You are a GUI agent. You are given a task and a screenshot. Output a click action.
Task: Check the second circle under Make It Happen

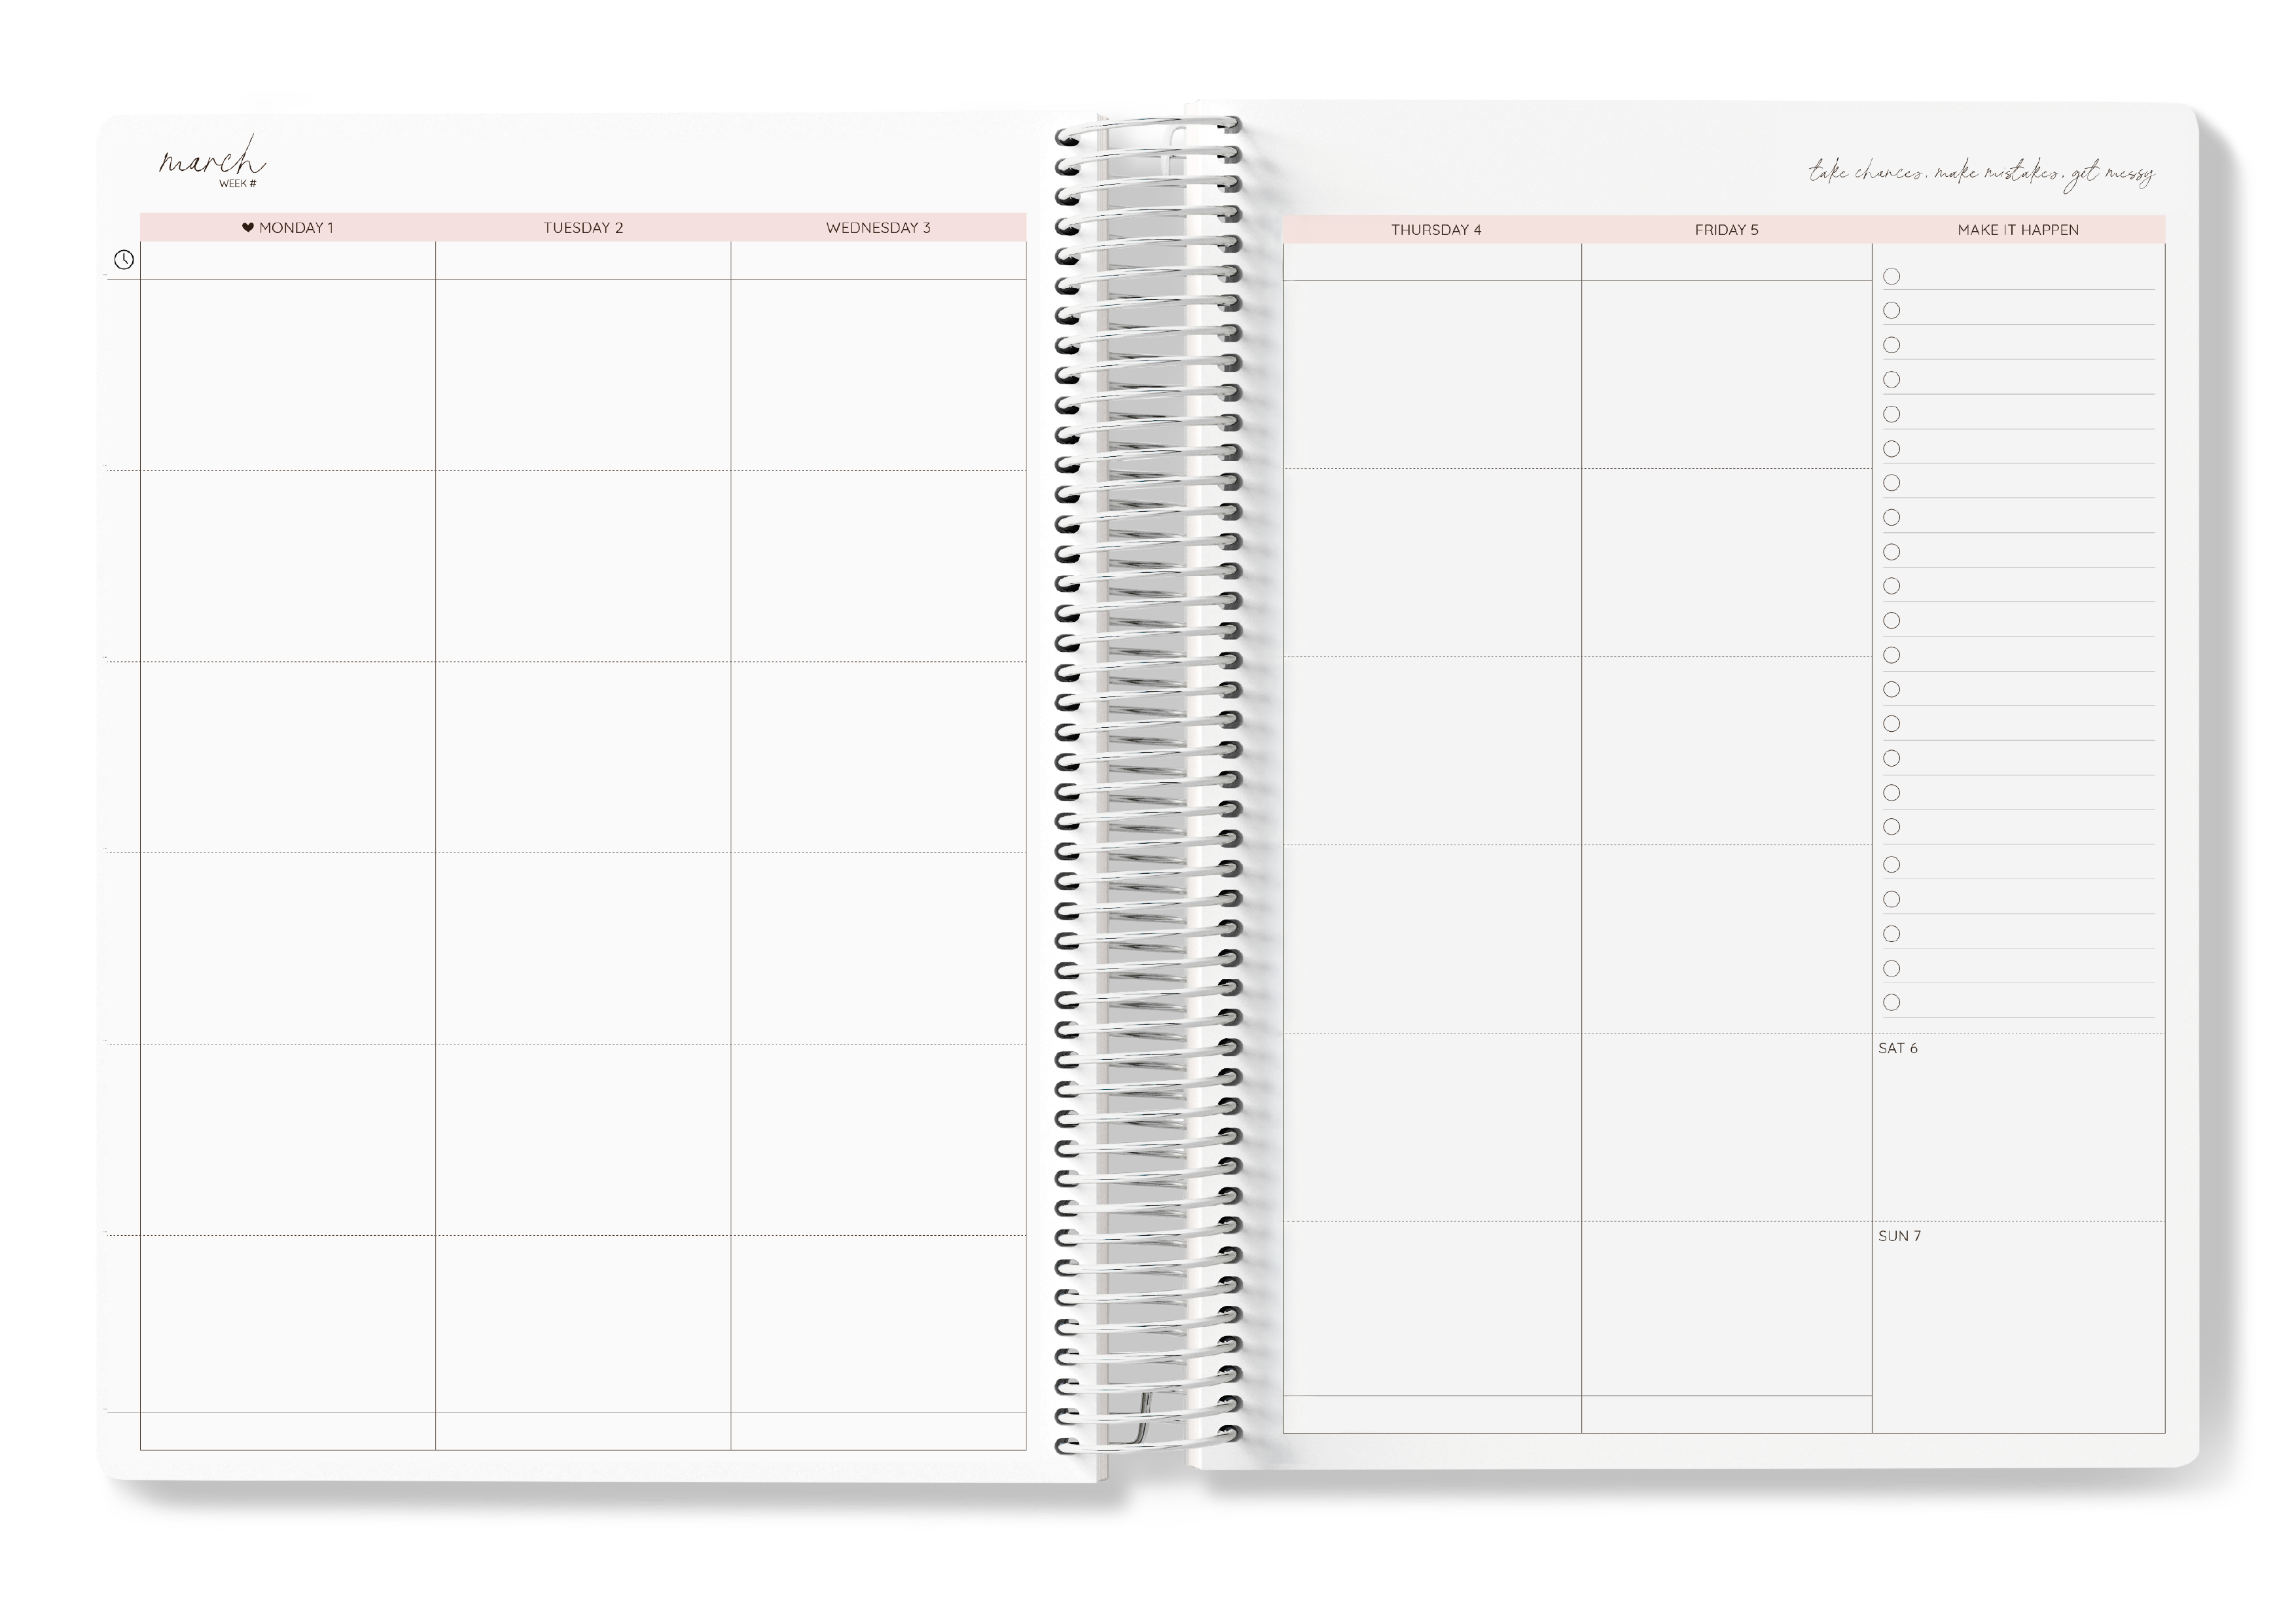coord(1892,311)
